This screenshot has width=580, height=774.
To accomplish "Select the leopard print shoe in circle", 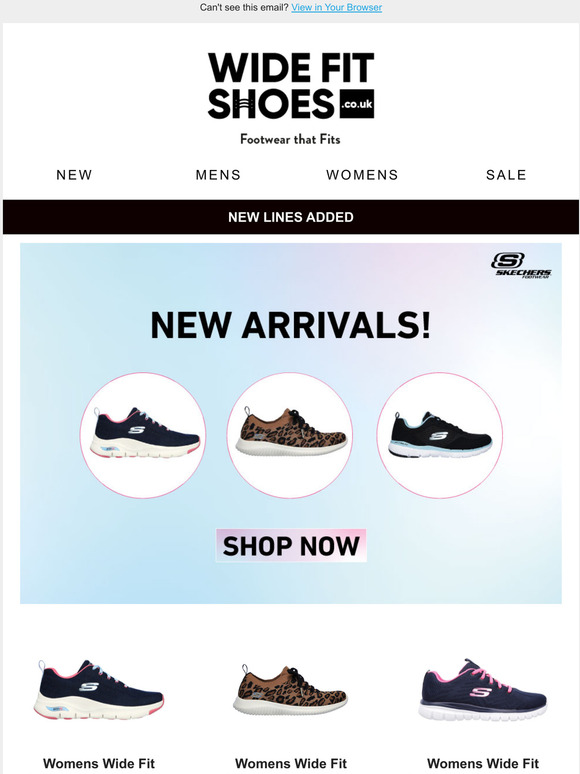I will pos(290,435).
